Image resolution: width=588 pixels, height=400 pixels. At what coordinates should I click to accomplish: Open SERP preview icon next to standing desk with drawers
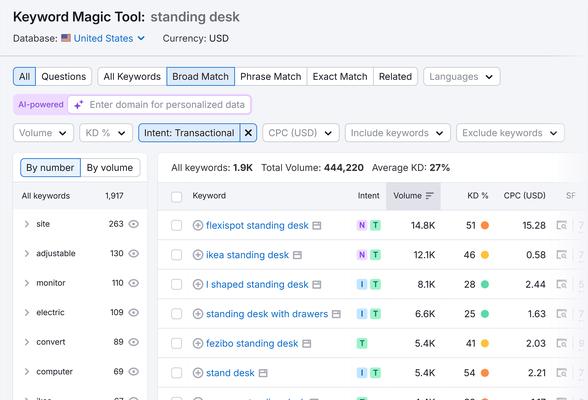pos(336,314)
